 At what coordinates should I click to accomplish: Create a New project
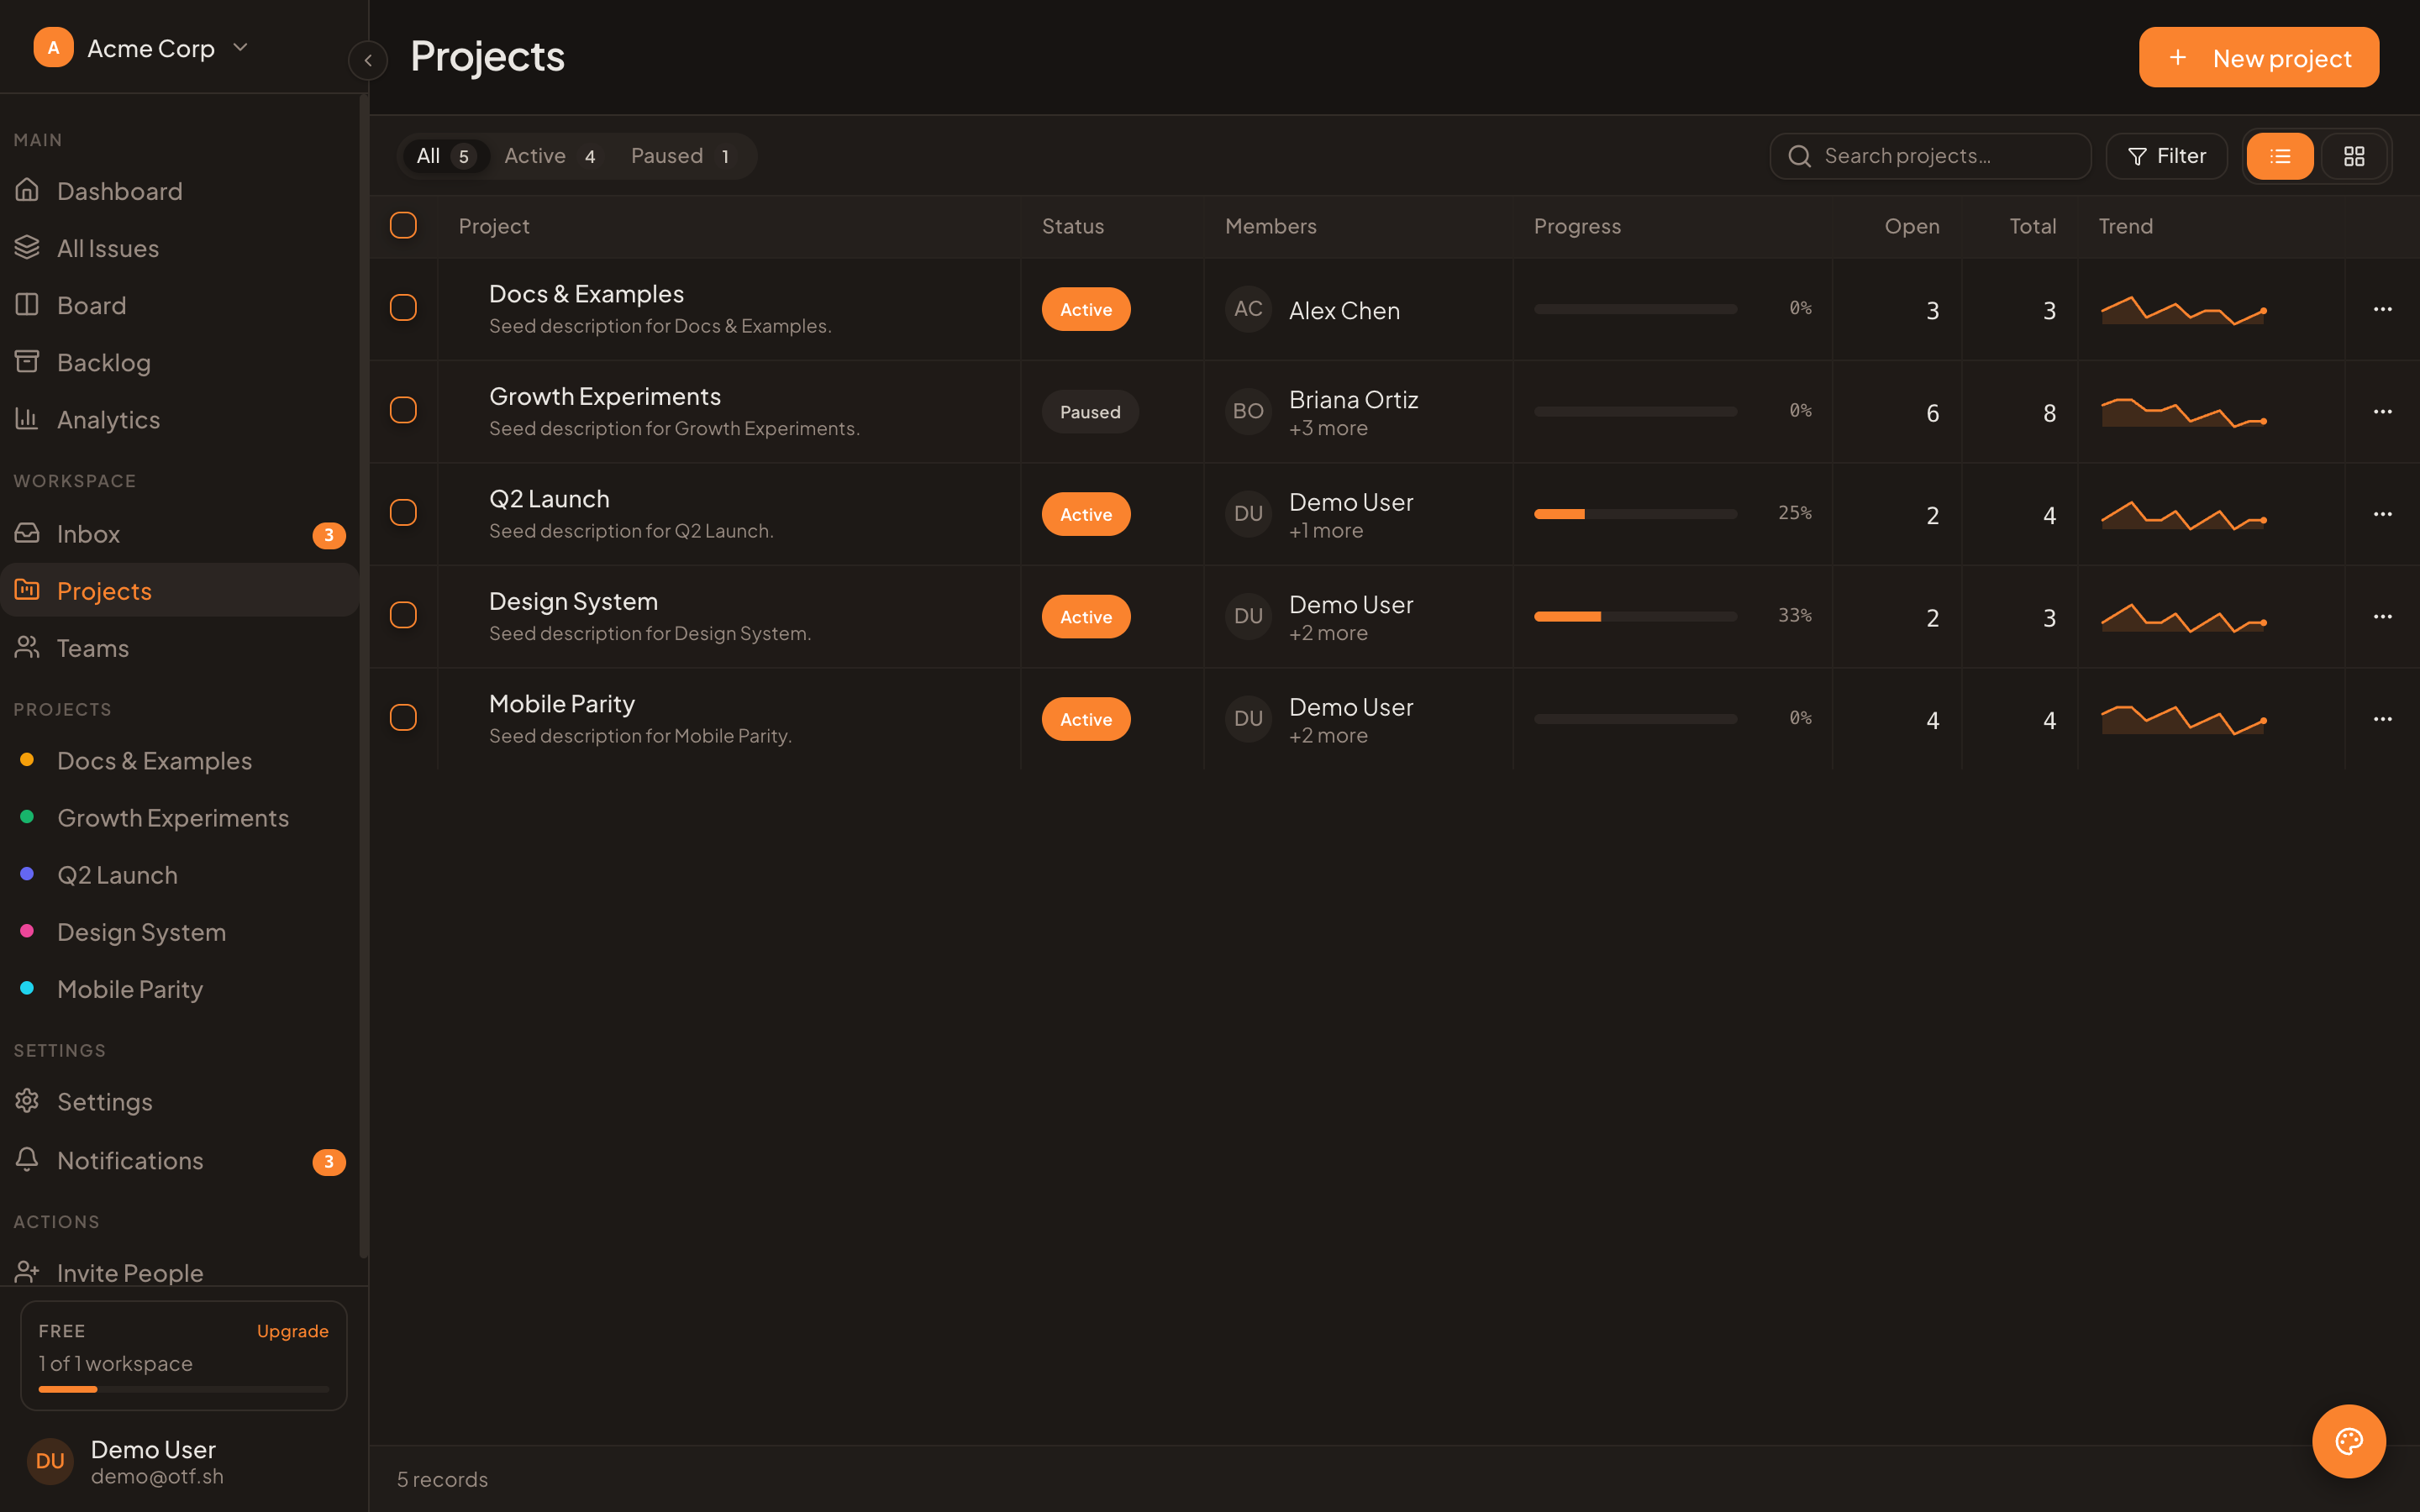tap(2259, 57)
